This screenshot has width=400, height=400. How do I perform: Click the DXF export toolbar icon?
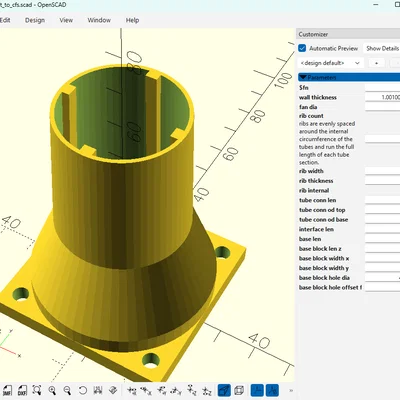click(x=22, y=390)
